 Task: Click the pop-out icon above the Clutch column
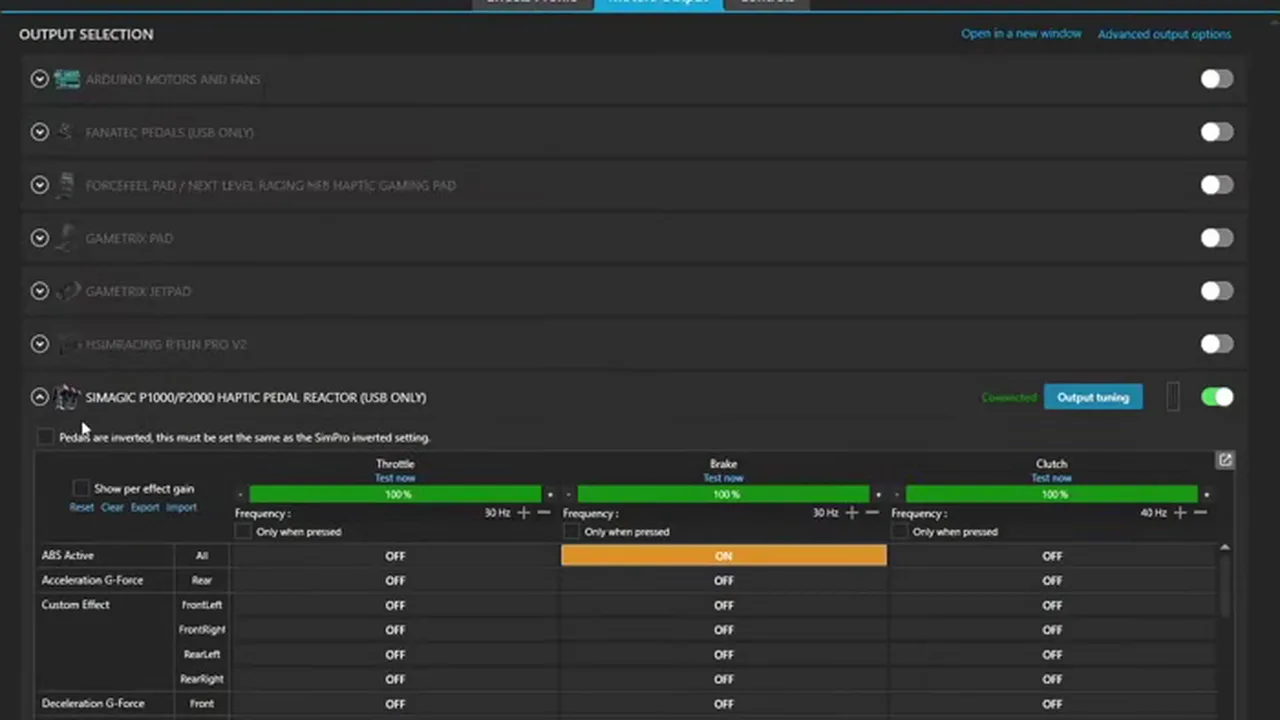point(1225,460)
